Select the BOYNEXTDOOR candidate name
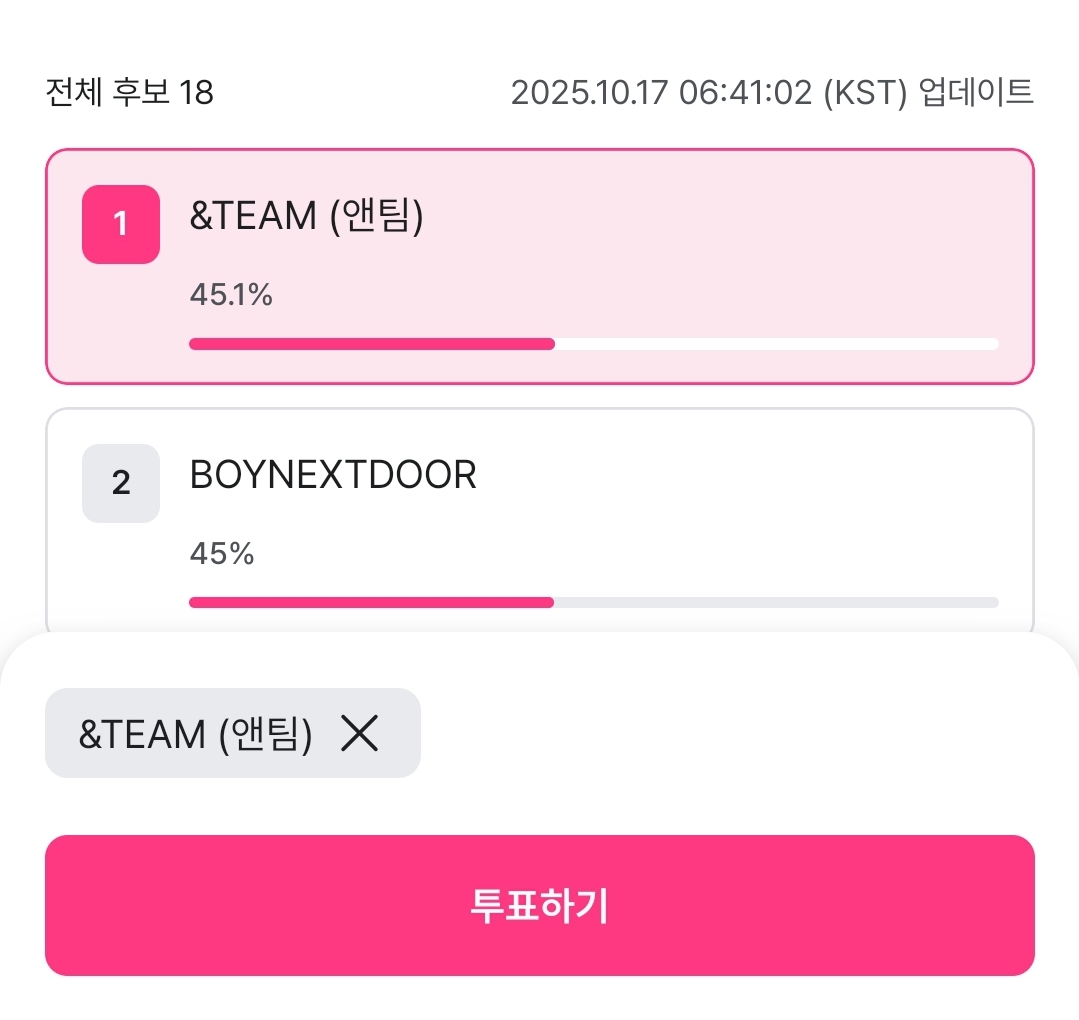Screen dimensions: 1079x1020 (333, 475)
